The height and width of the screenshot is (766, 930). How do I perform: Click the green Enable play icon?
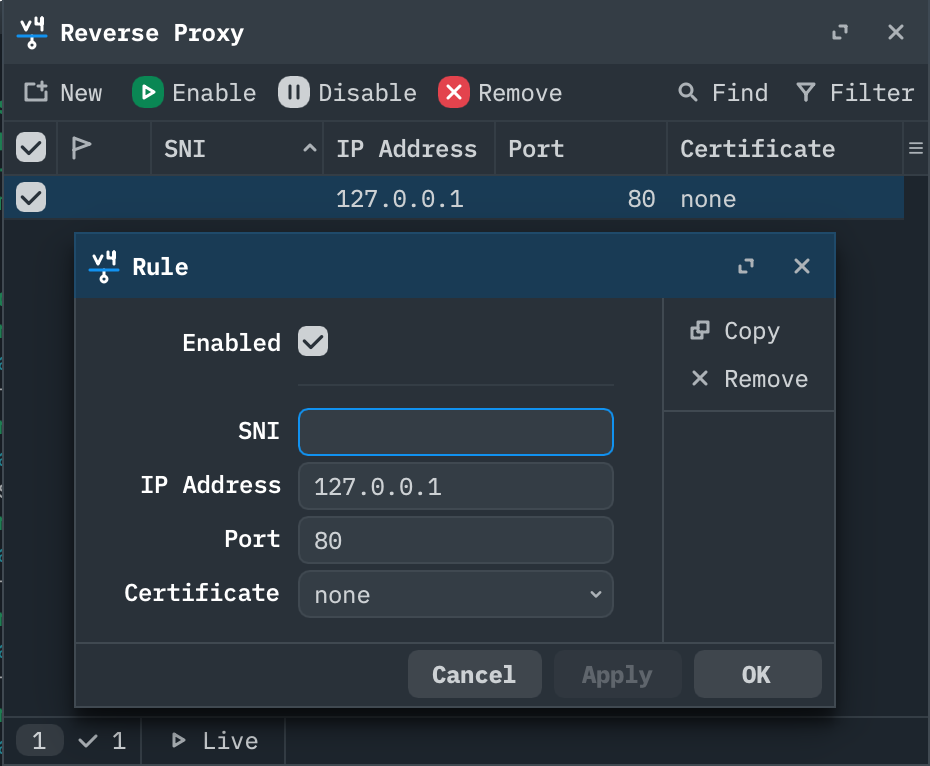[x=148, y=92]
